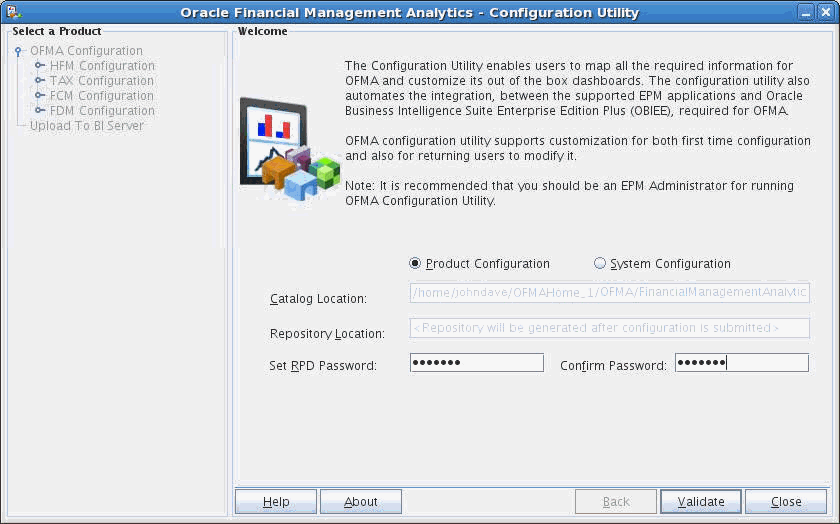This screenshot has width=840, height=524.
Task: Select HFM Configuration tree item
Action: 102,65
